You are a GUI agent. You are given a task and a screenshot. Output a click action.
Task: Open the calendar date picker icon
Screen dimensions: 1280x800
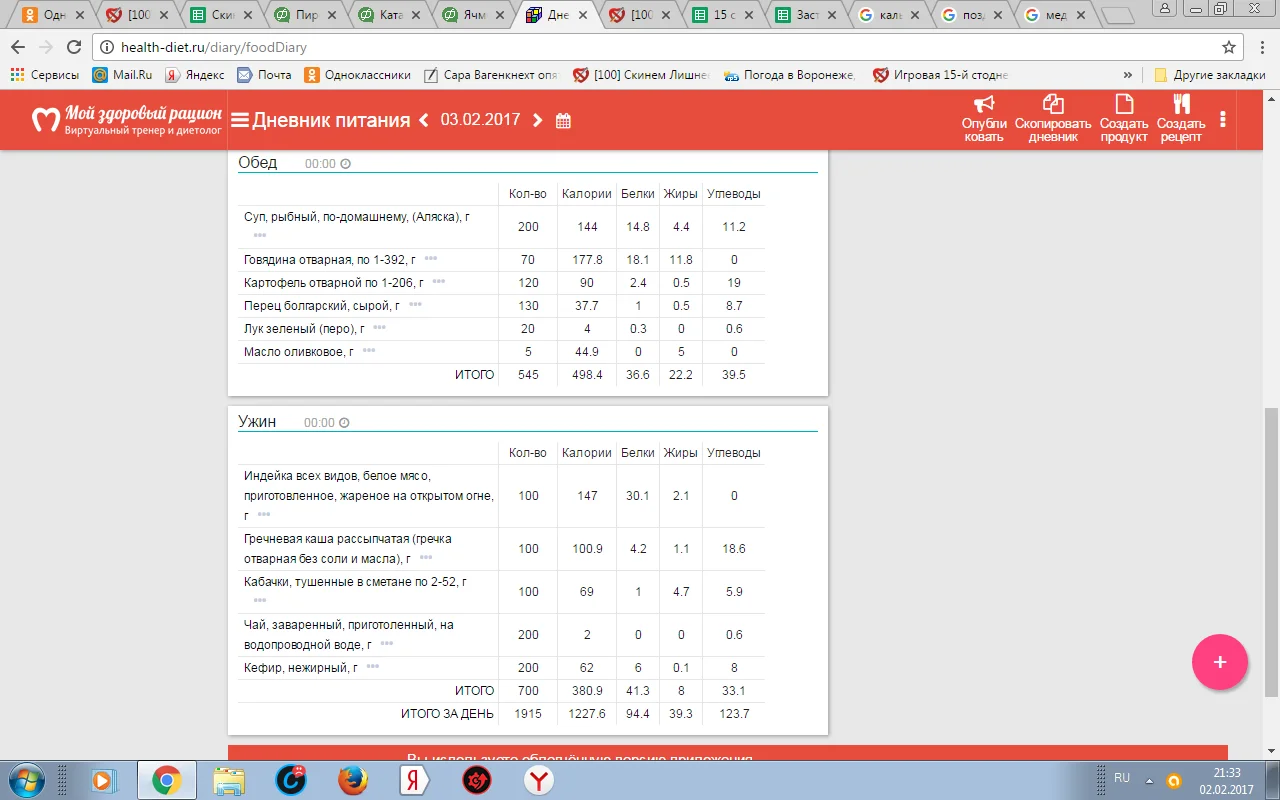[x=563, y=121]
